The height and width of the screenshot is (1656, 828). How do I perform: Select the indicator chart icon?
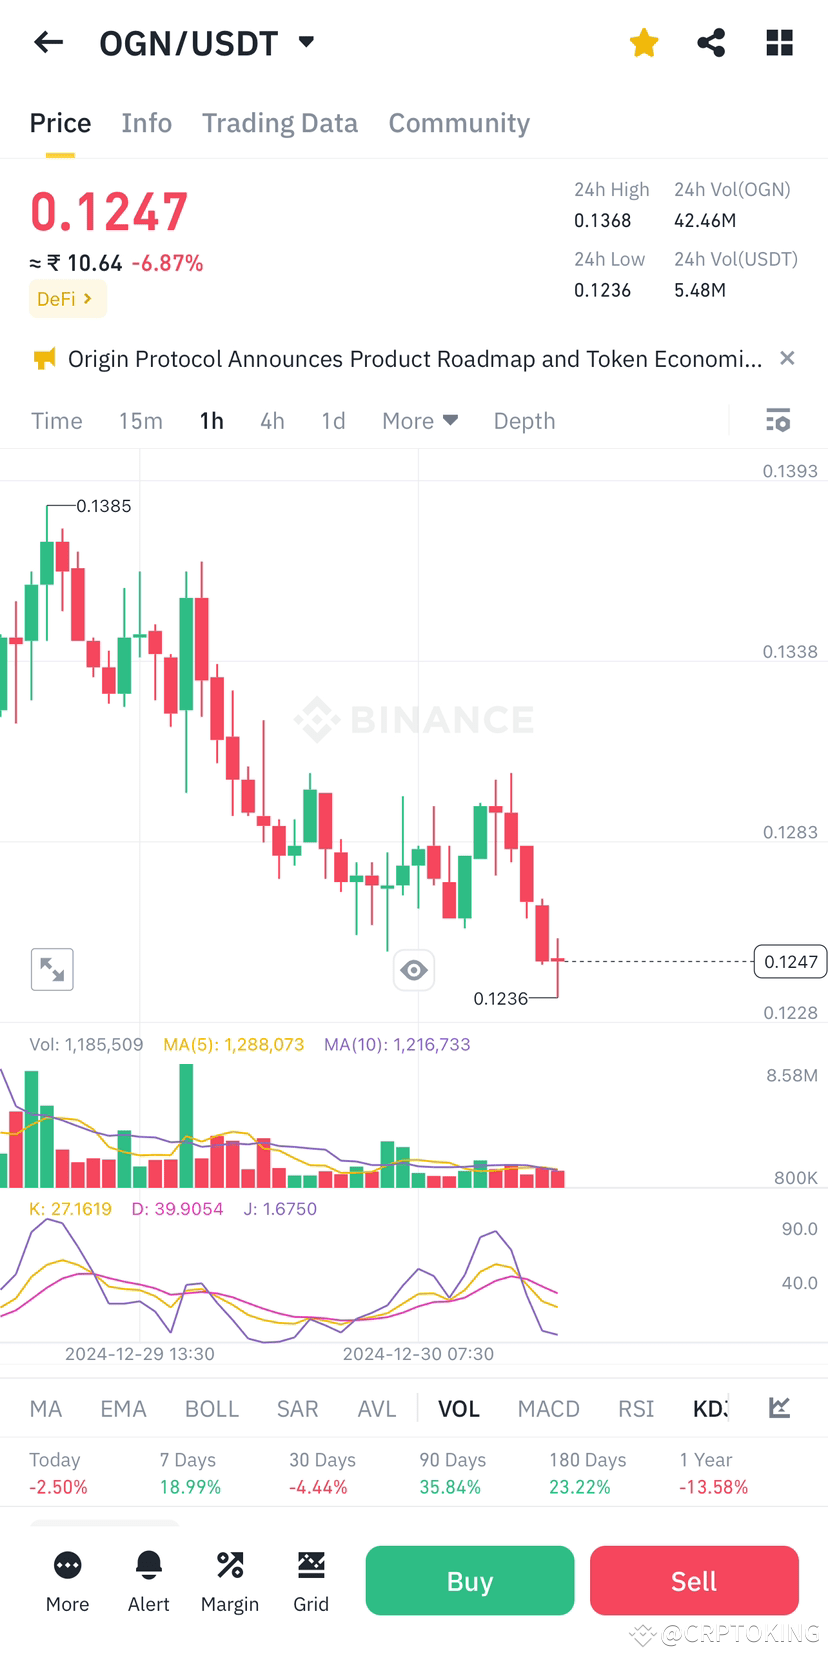779,1407
